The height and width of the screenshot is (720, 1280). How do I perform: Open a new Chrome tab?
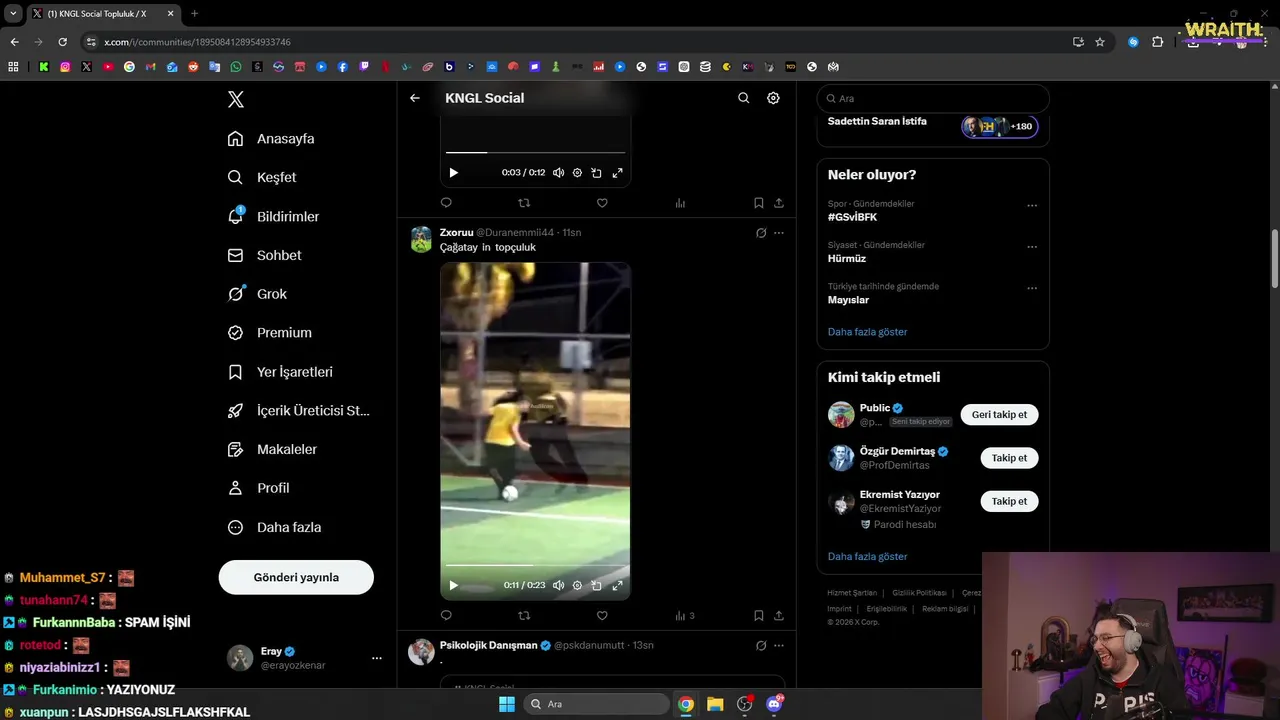point(194,14)
